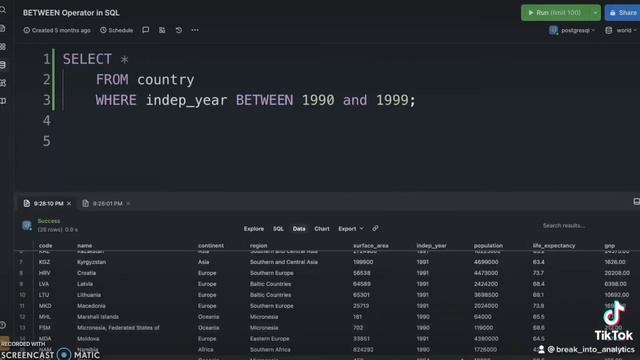Click the Created 5 months ago label

pyautogui.click(x=57, y=30)
